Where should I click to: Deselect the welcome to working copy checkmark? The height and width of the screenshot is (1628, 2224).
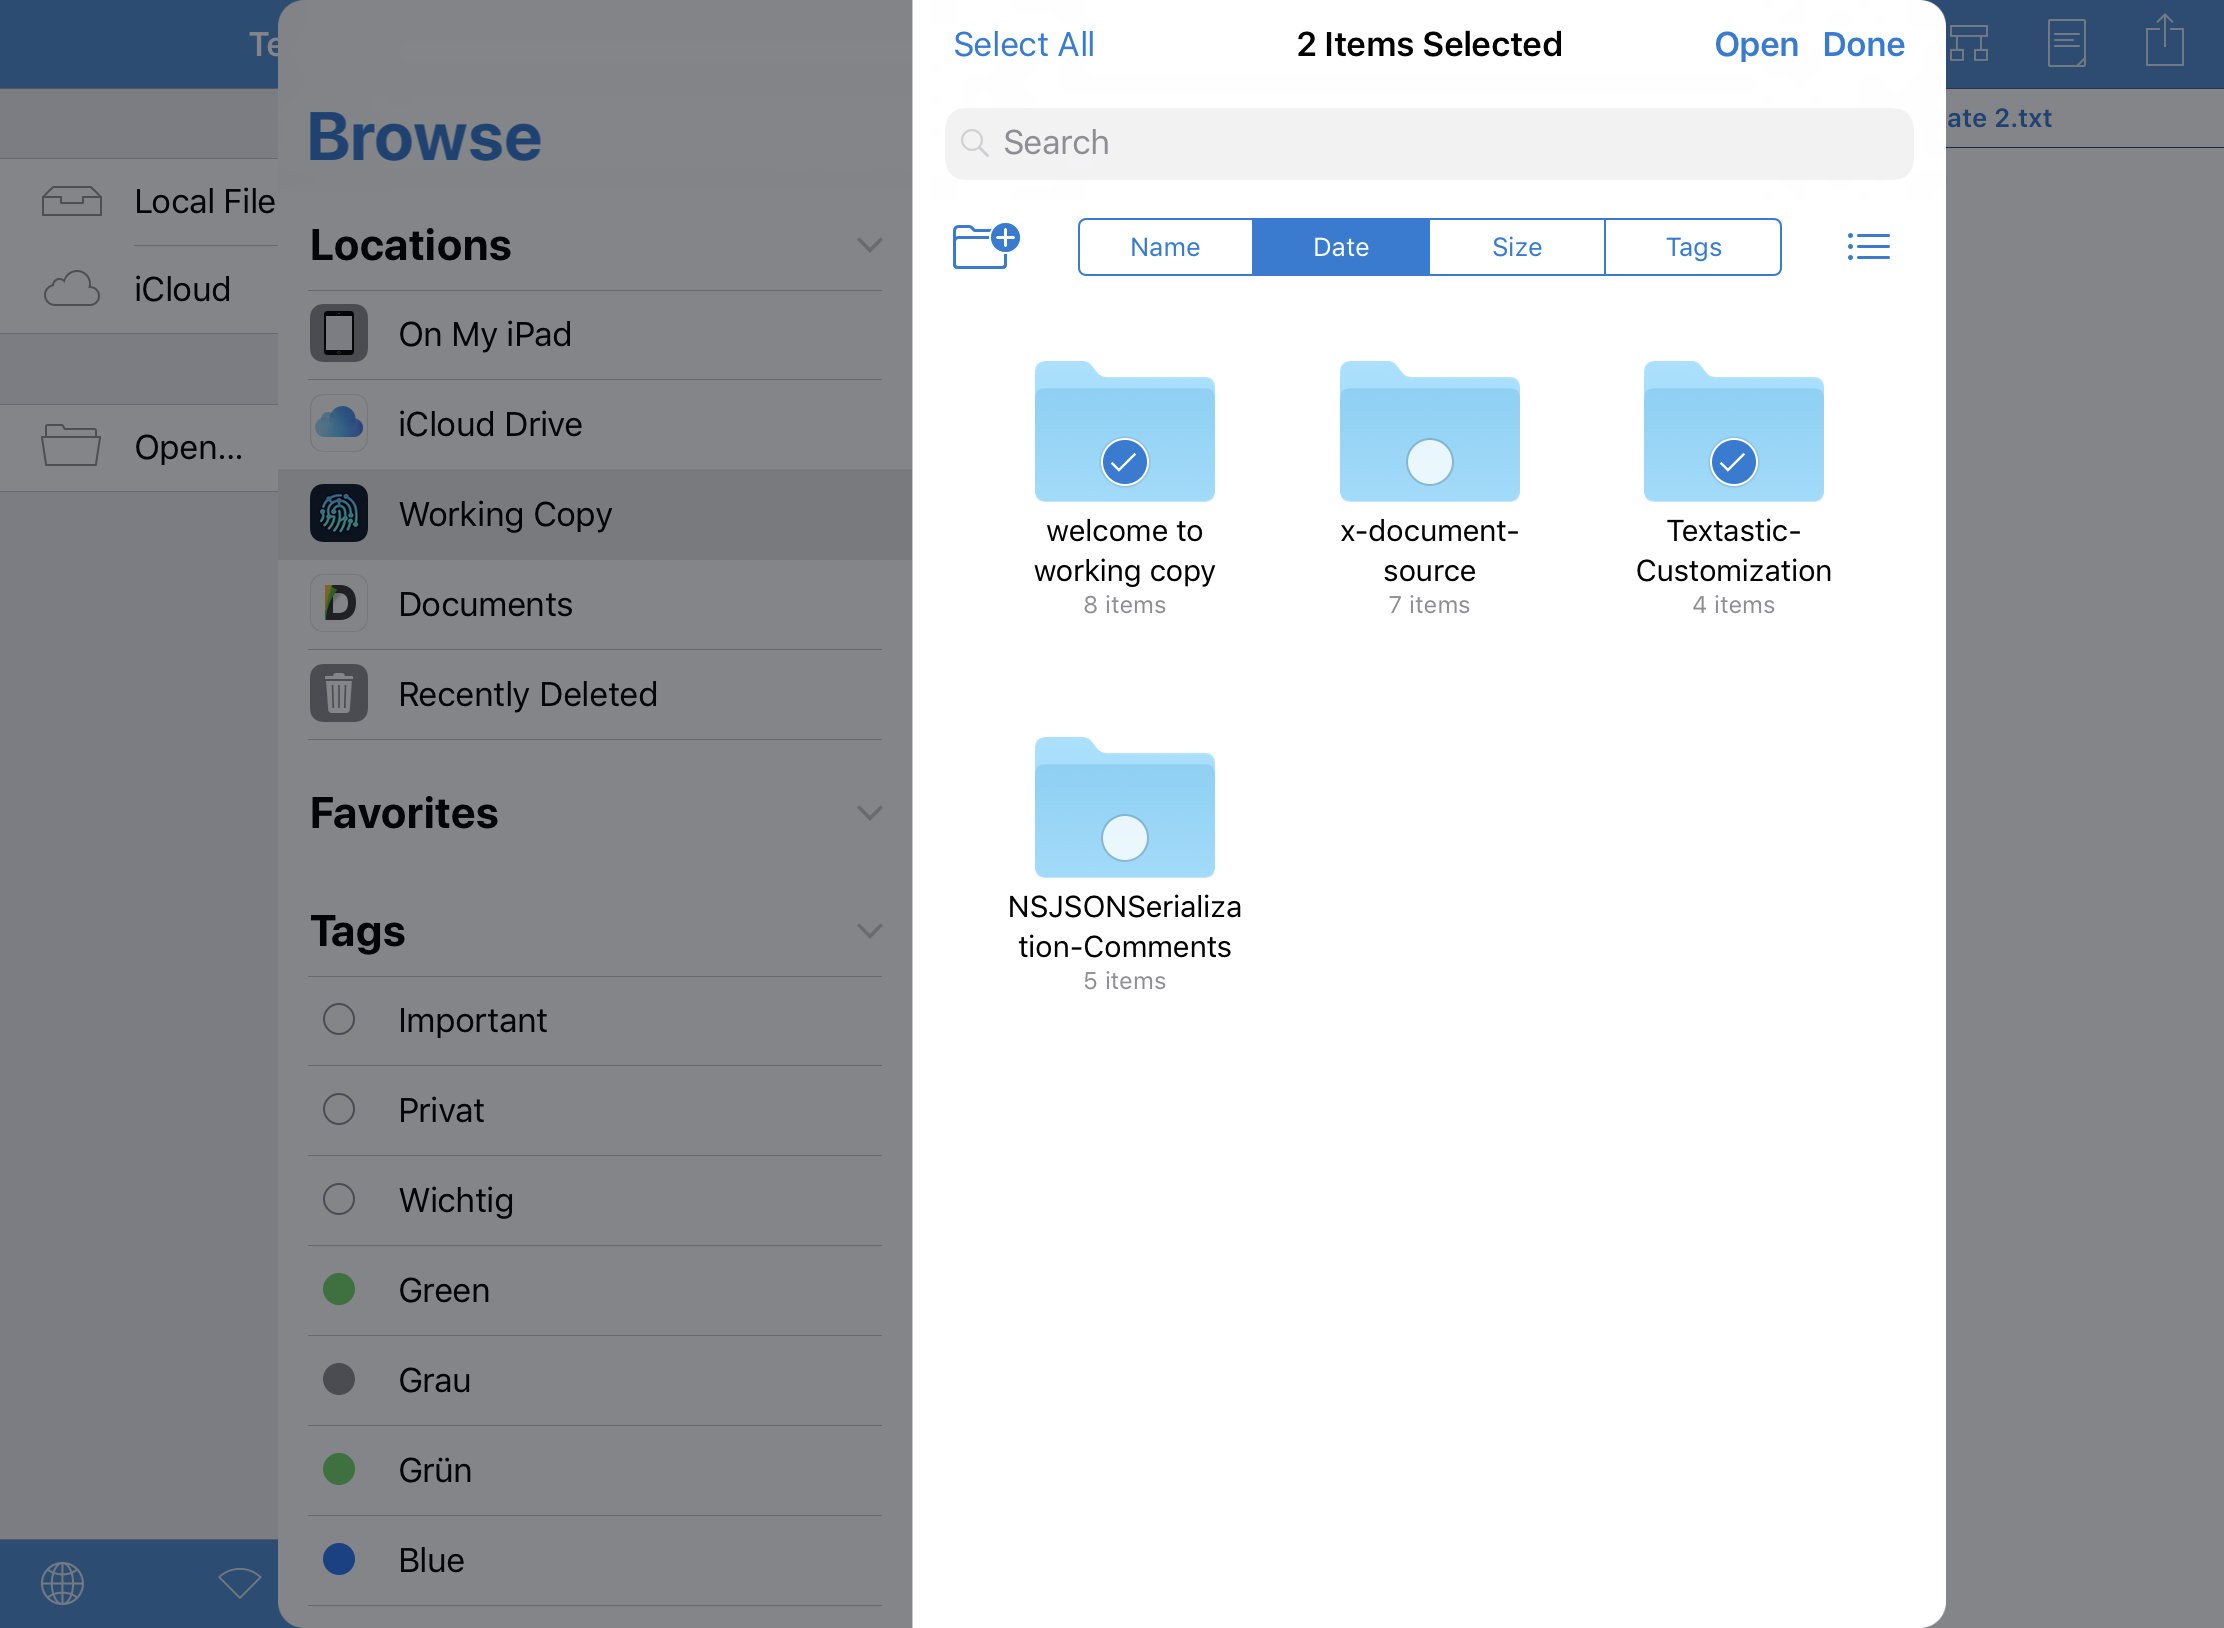[1125, 462]
